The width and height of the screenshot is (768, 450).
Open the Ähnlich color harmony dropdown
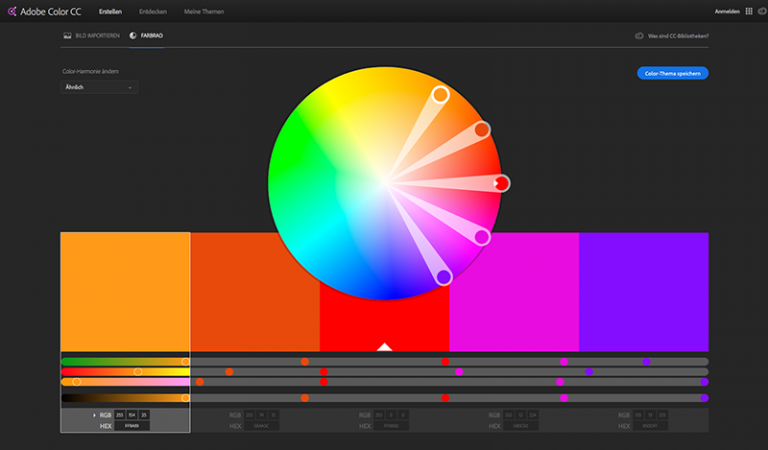(99, 87)
